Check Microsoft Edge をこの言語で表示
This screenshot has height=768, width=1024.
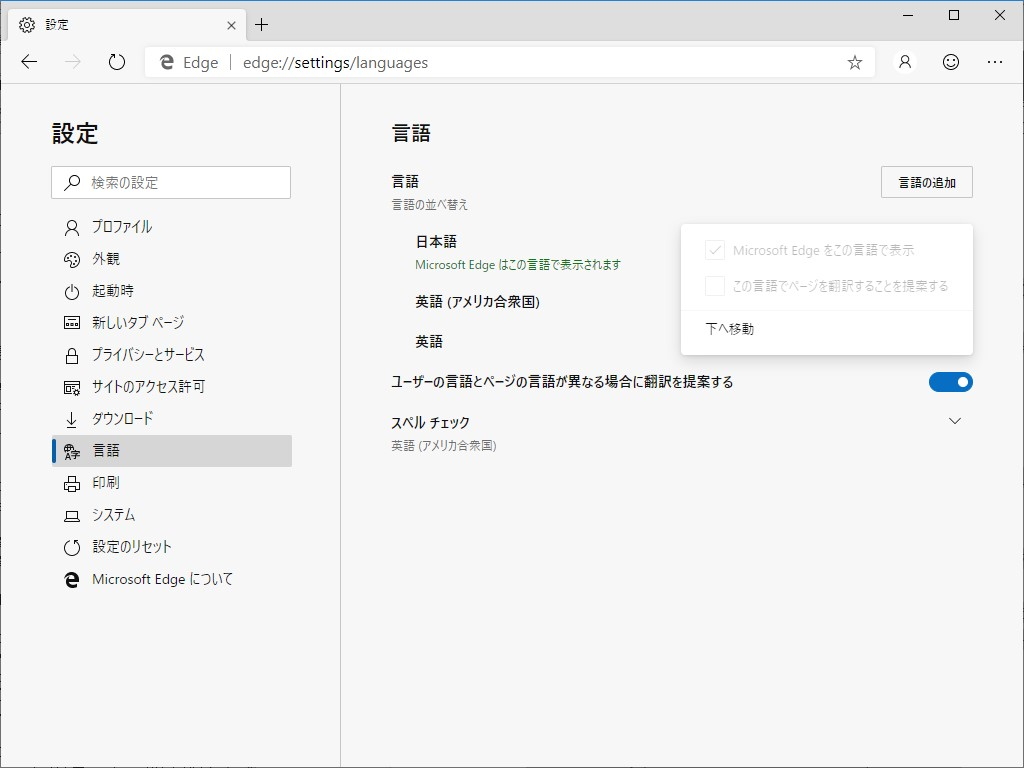pos(714,250)
